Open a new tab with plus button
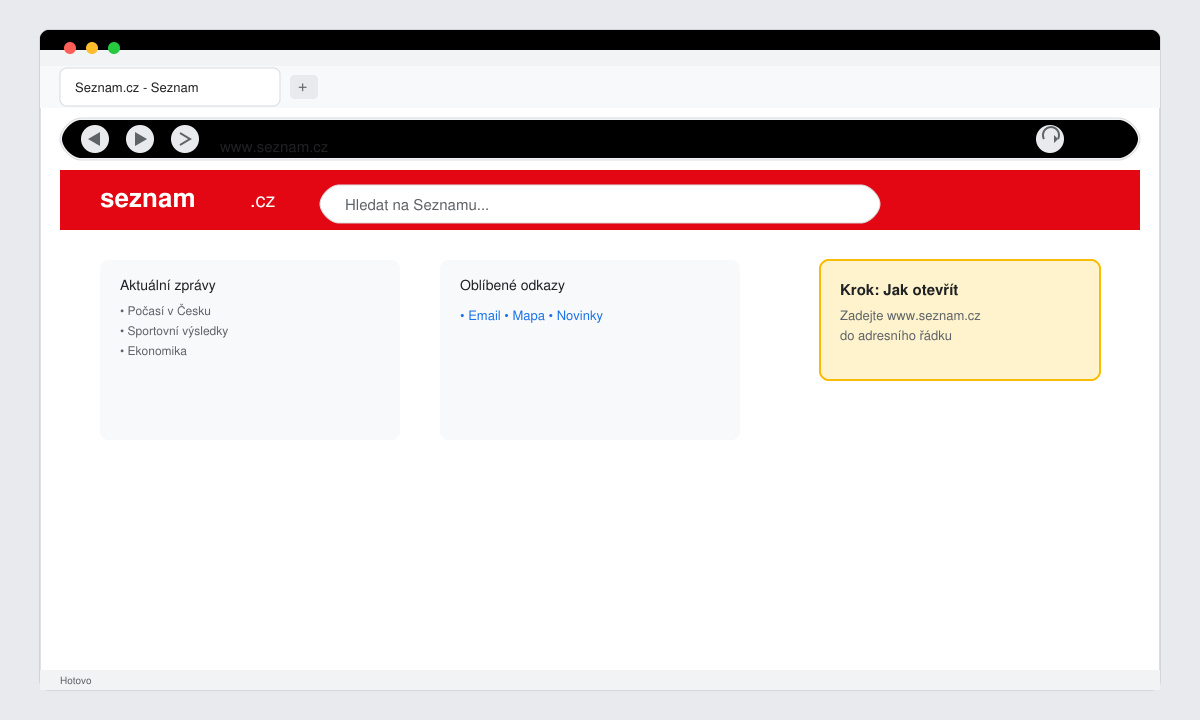Image resolution: width=1200 pixels, height=720 pixels. pyautogui.click(x=304, y=87)
